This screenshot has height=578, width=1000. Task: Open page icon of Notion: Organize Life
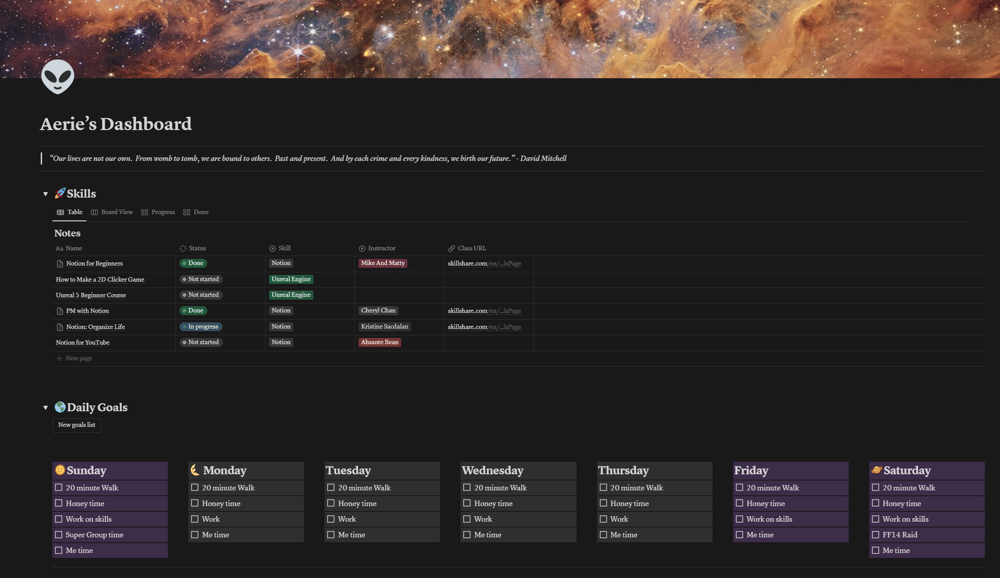pos(59,327)
